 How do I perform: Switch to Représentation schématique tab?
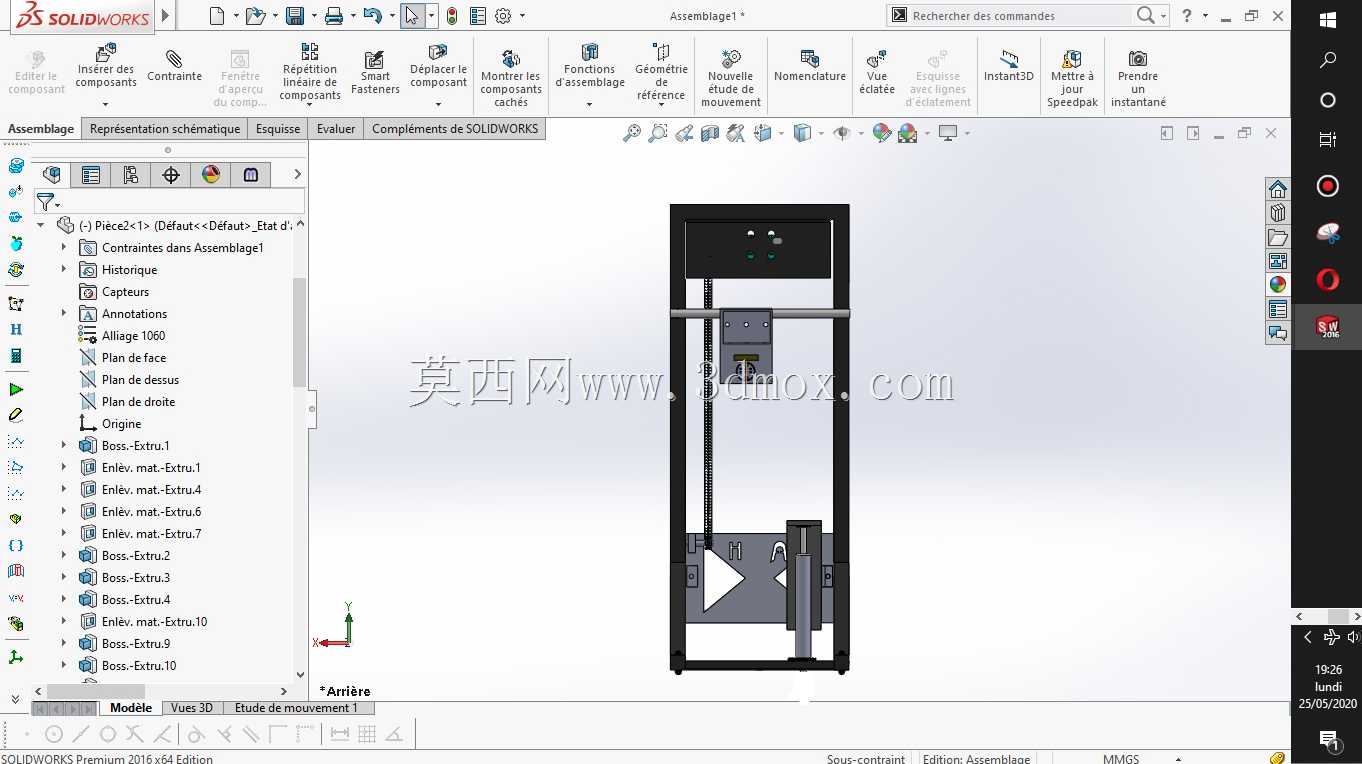(x=165, y=129)
